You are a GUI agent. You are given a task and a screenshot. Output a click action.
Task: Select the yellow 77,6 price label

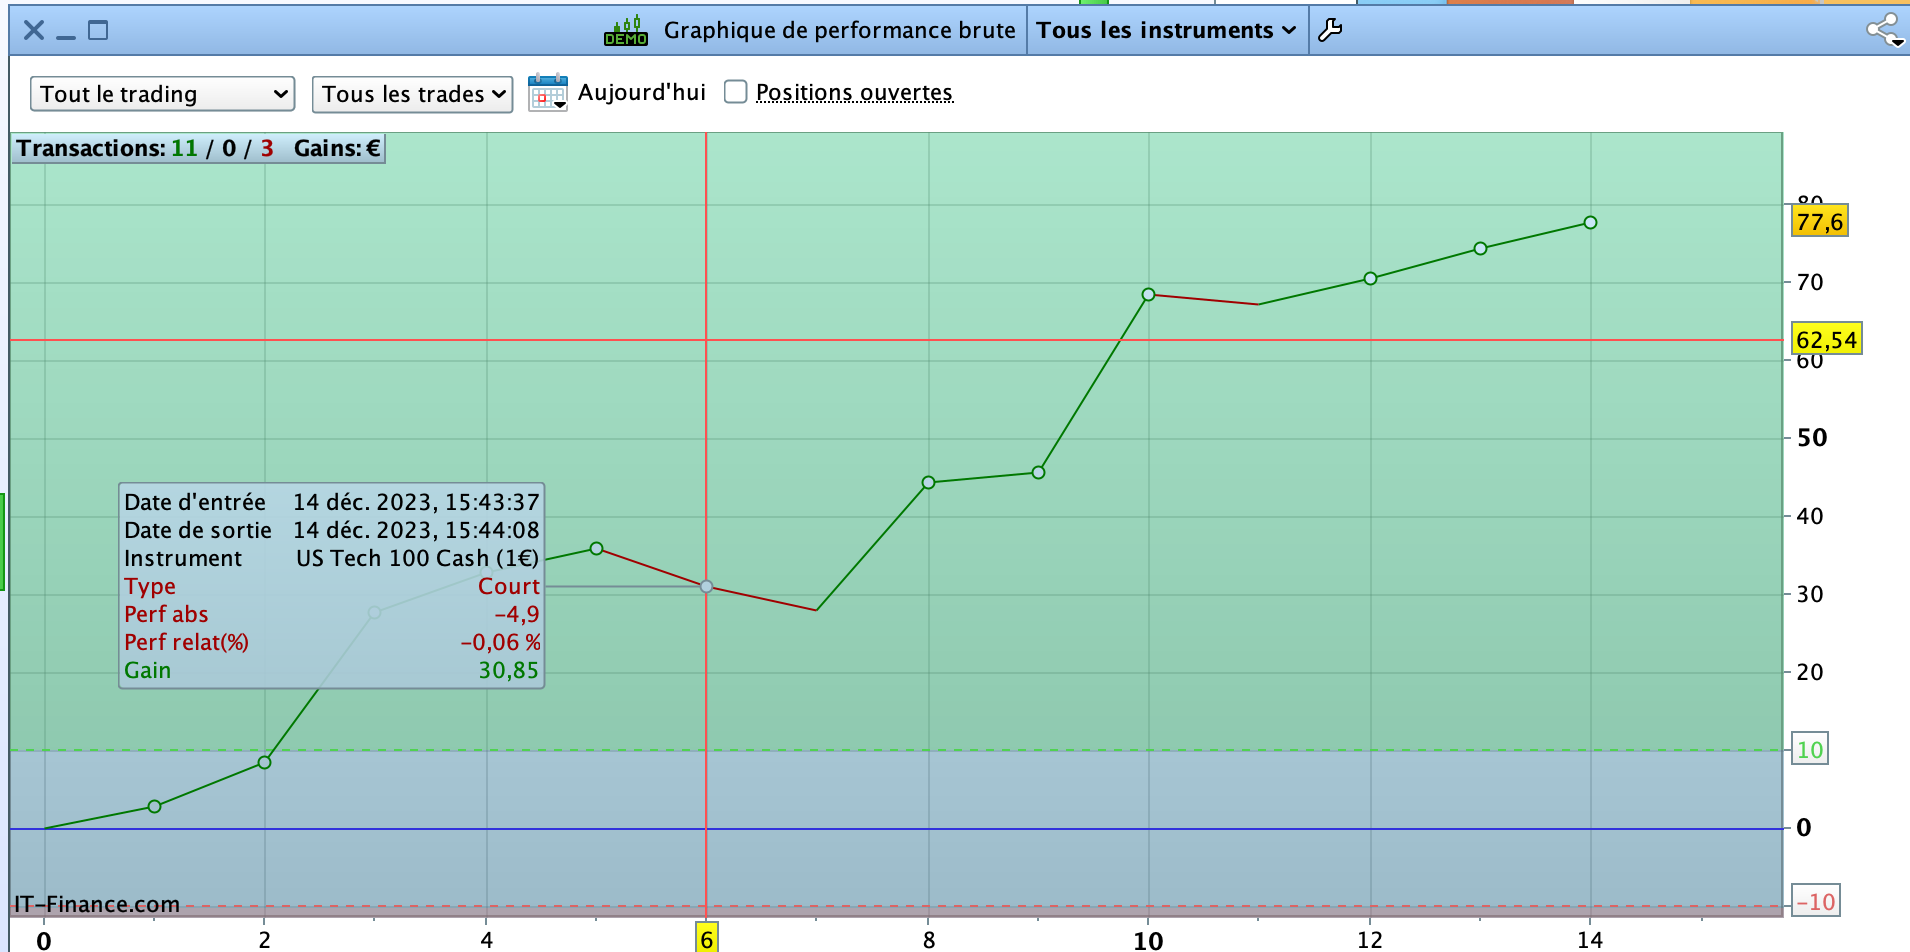click(x=1820, y=221)
